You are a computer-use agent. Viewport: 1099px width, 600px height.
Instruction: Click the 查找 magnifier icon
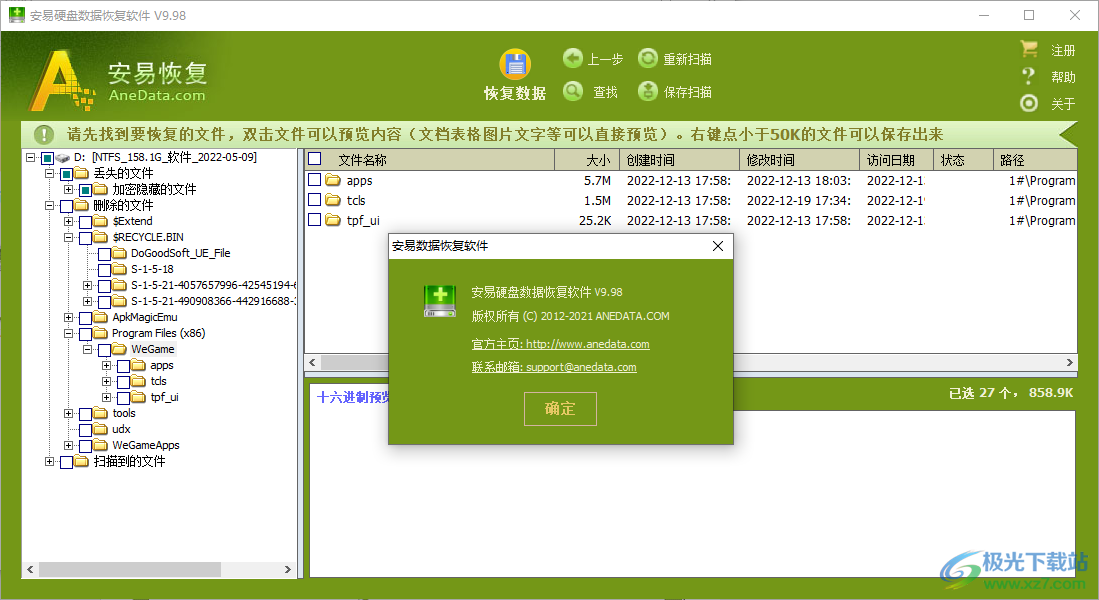[x=573, y=91]
